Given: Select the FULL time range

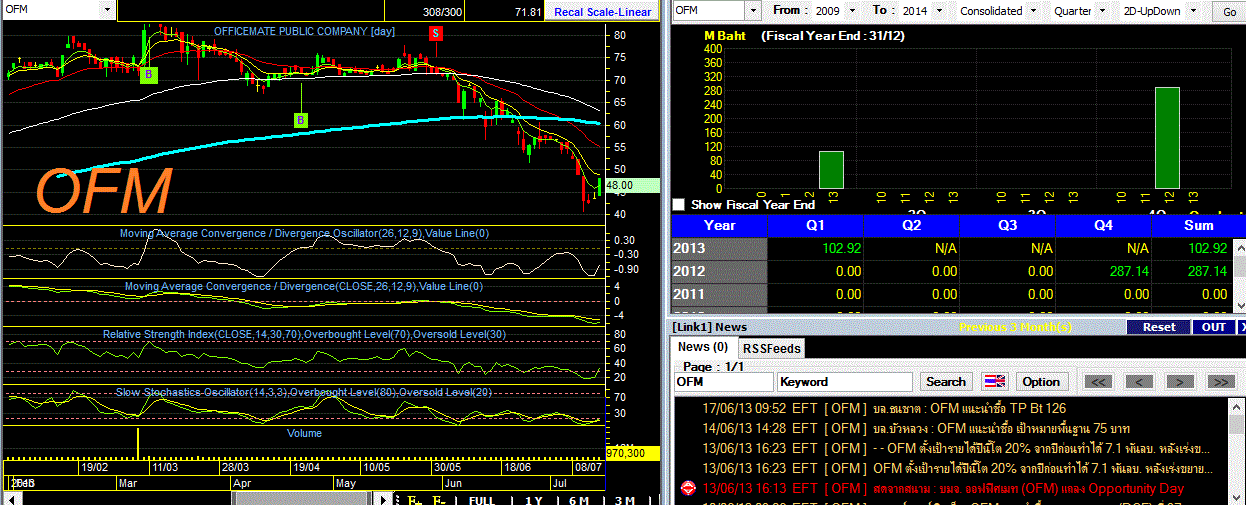Looking at the screenshot, I should click(x=481, y=500).
